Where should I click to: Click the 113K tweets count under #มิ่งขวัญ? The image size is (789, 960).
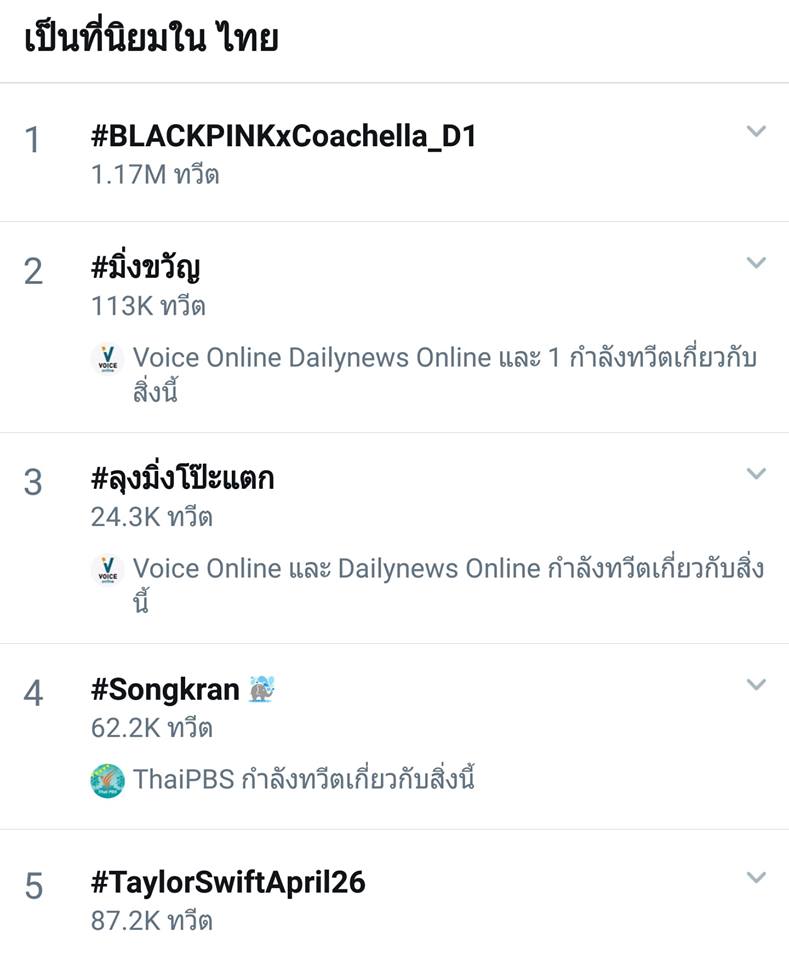tap(148, 306)
